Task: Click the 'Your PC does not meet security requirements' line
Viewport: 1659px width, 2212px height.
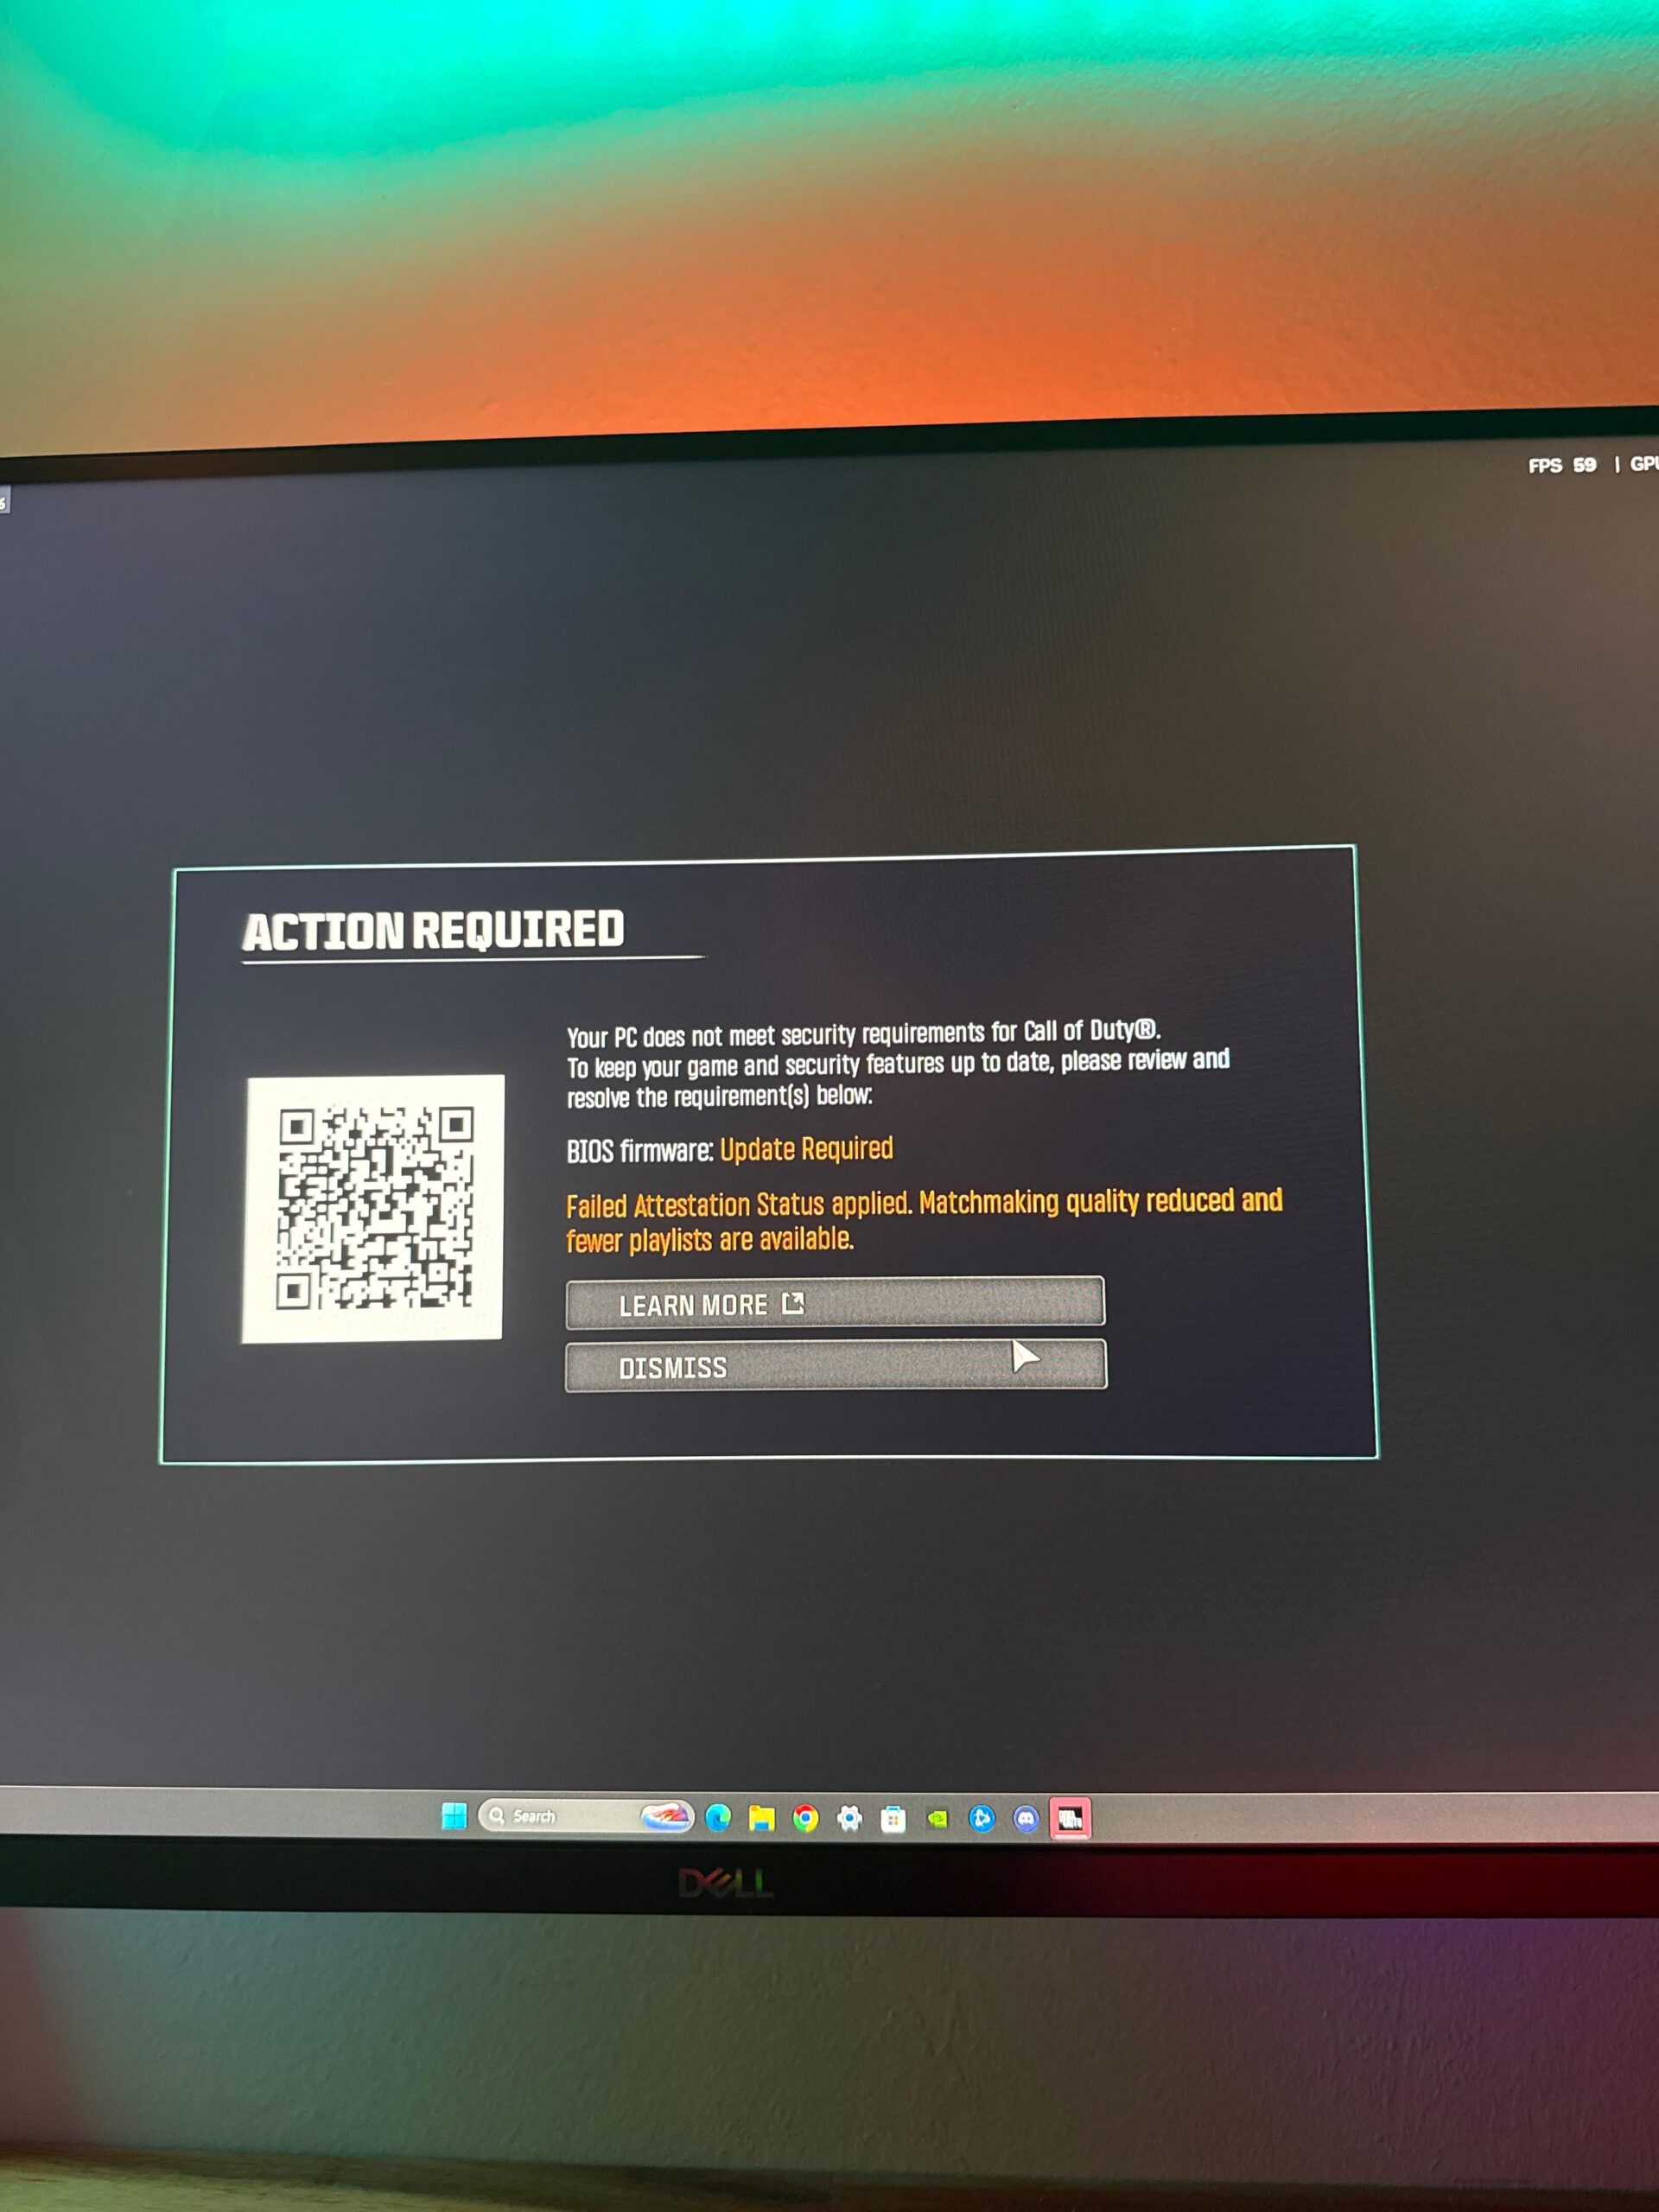Action: [x=864, y=1033]
